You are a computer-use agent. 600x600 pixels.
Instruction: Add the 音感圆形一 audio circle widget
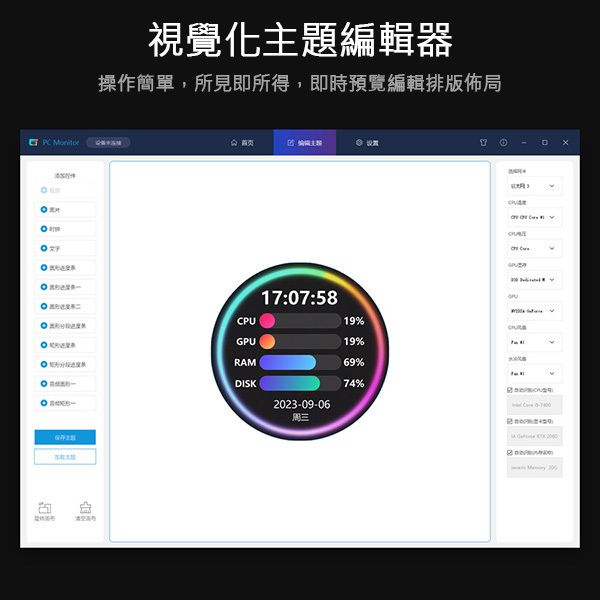tap(65, 383)
